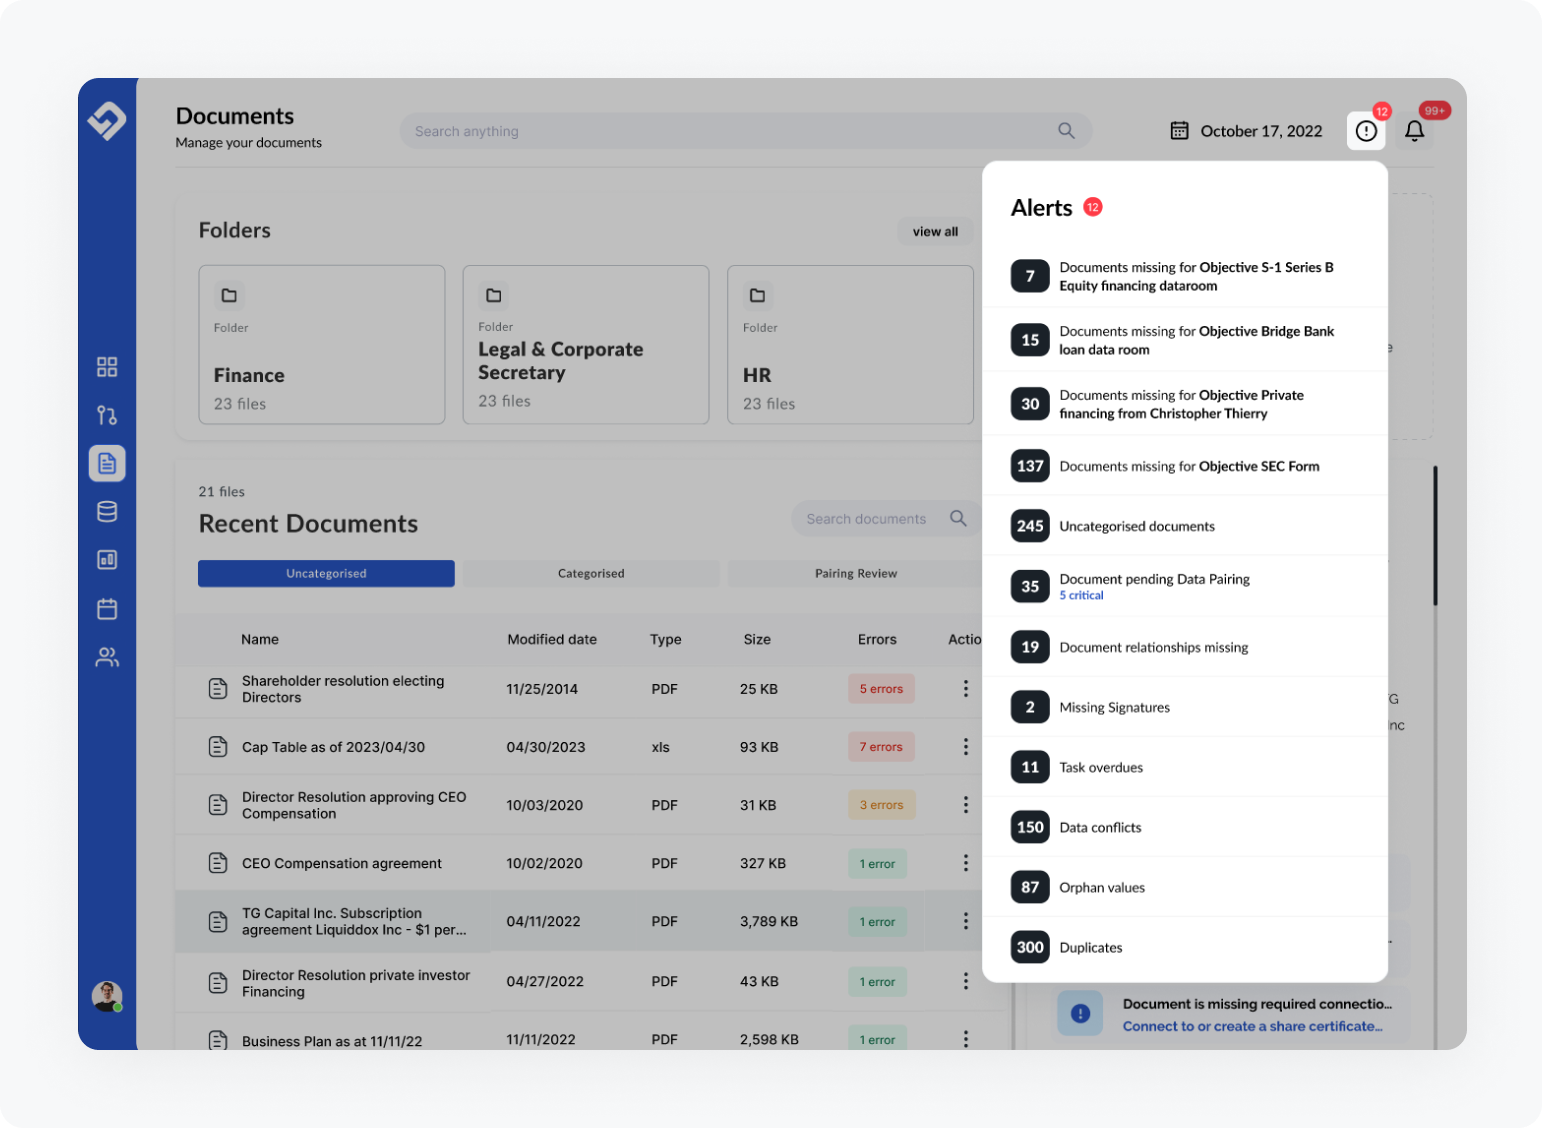Click the magnifier in Search documents field

(x=958, y=518)
